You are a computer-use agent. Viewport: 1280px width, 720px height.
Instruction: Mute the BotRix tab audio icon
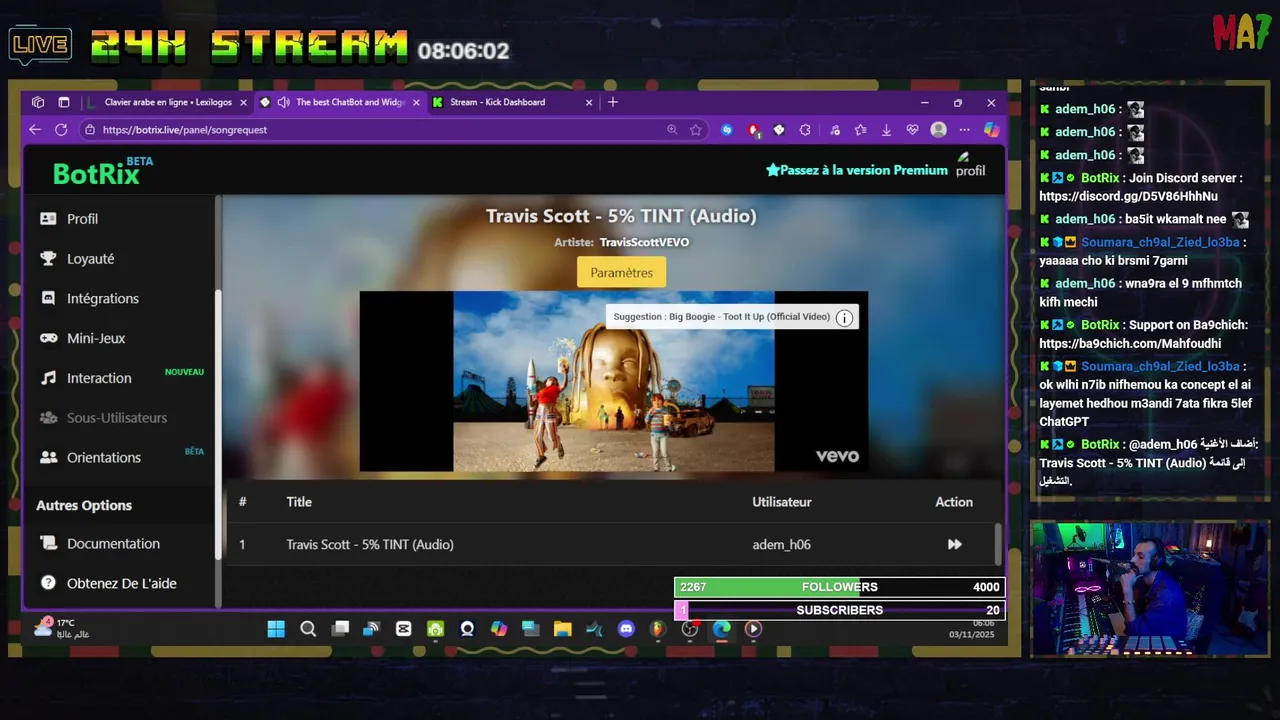click(284, 102)
